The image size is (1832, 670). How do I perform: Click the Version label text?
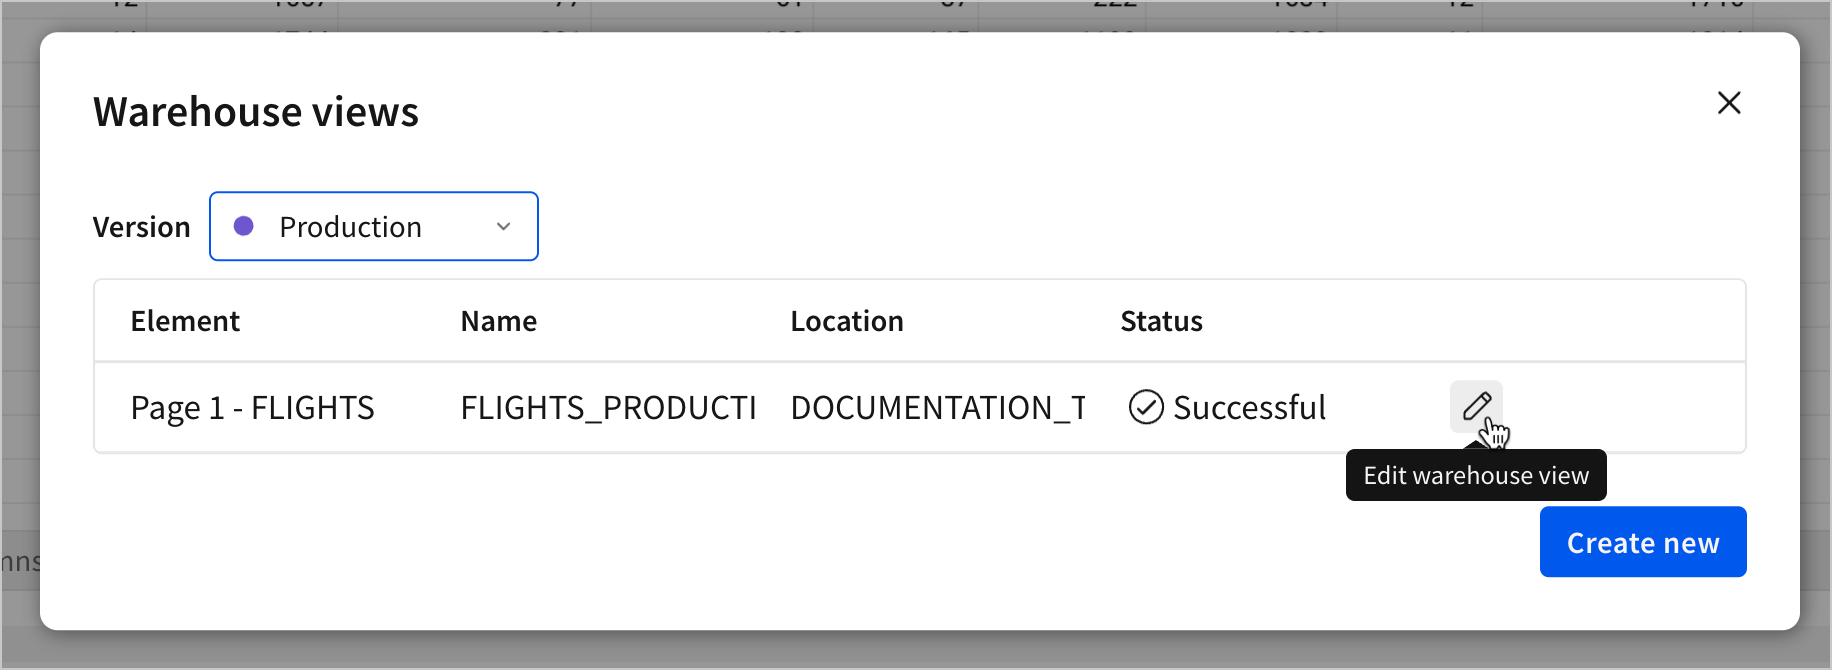coord(141,226)
